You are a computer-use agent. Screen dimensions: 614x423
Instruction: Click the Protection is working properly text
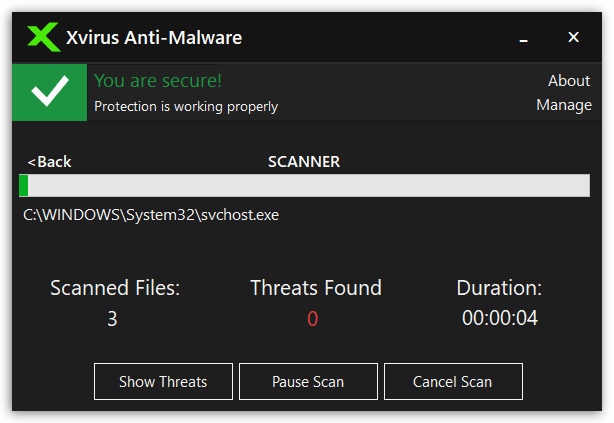[x=186, y=107]
